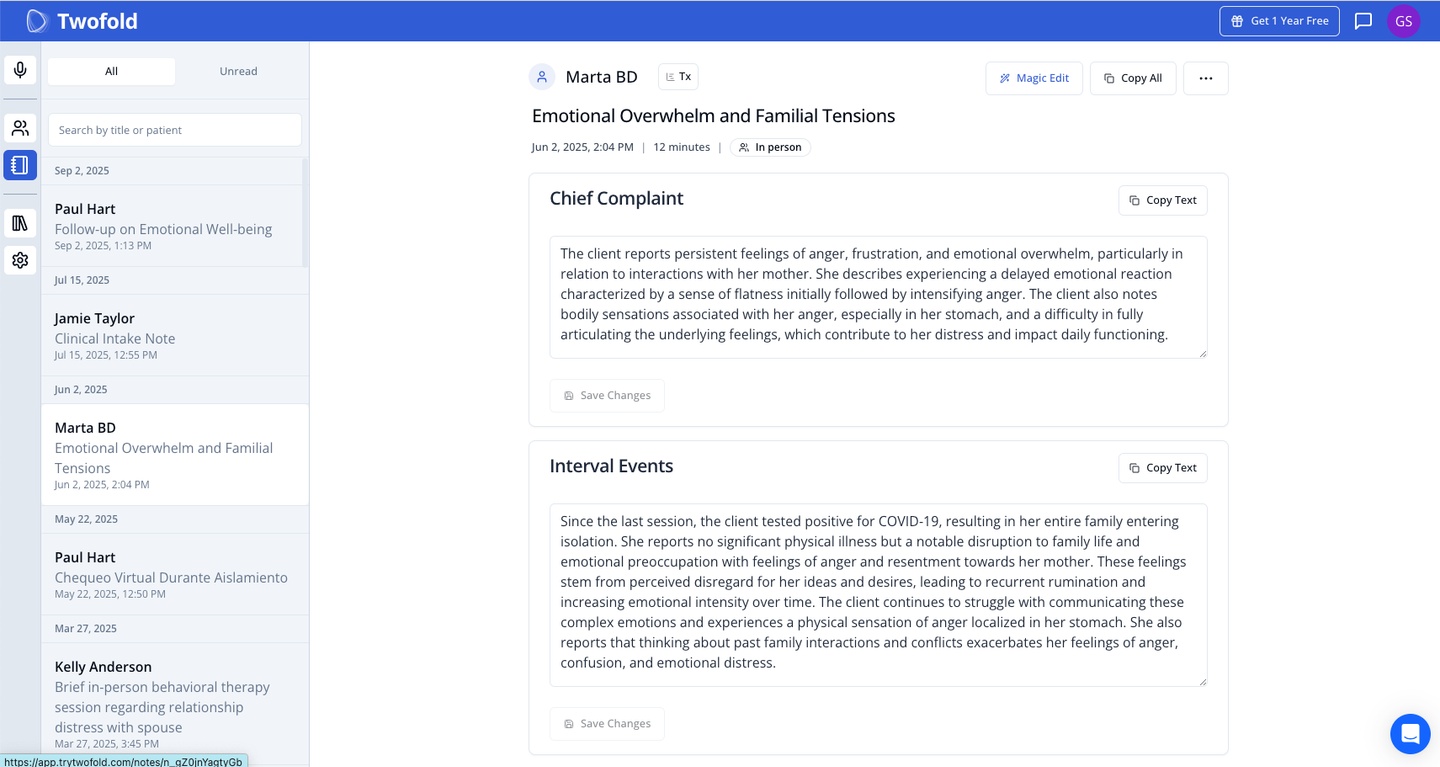
Task: Open the settings gear icon
Action: [20, 260]
